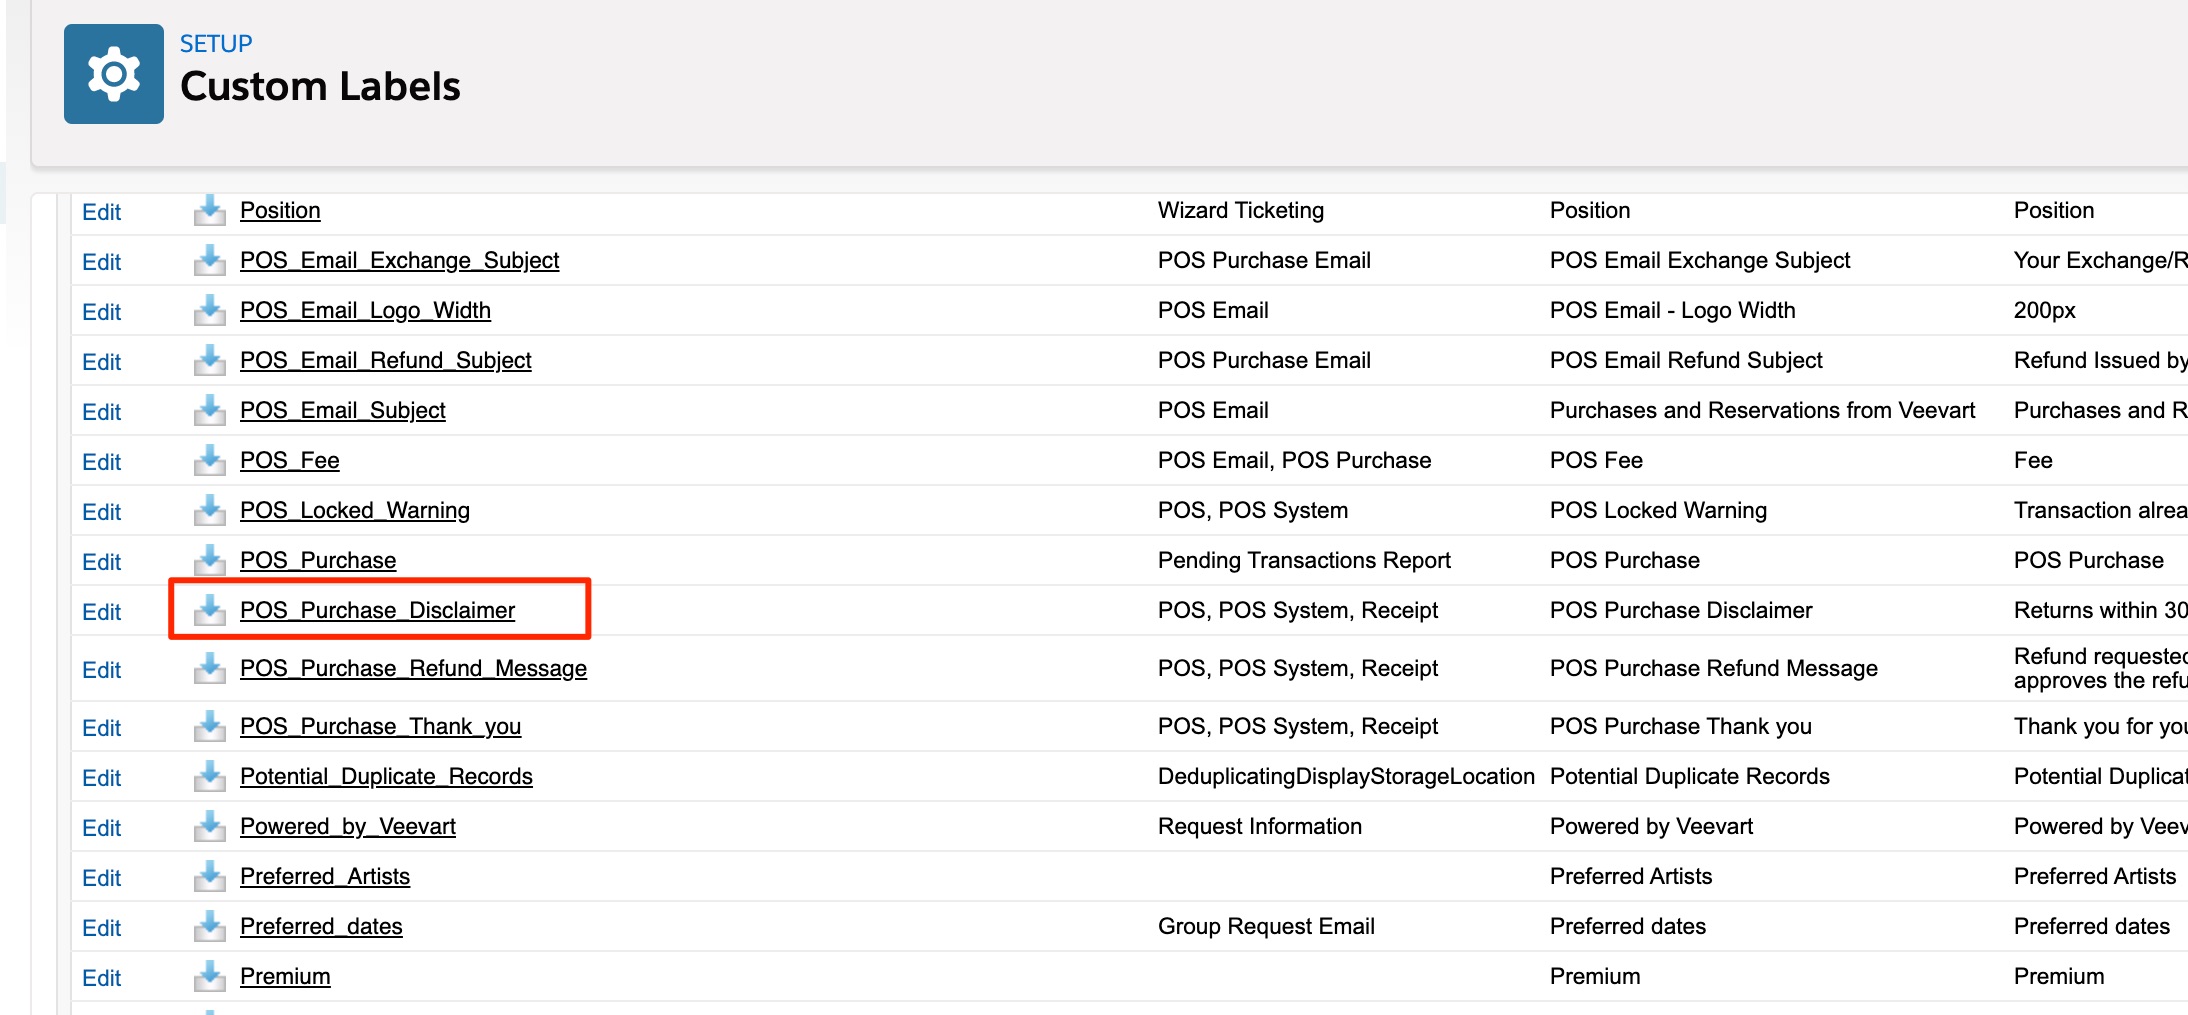The width and height of the screenshot is (2188, 1015).
Task: Open the POS_Email_Subject label
Action: pyautogui.click(x=342, y=410)
